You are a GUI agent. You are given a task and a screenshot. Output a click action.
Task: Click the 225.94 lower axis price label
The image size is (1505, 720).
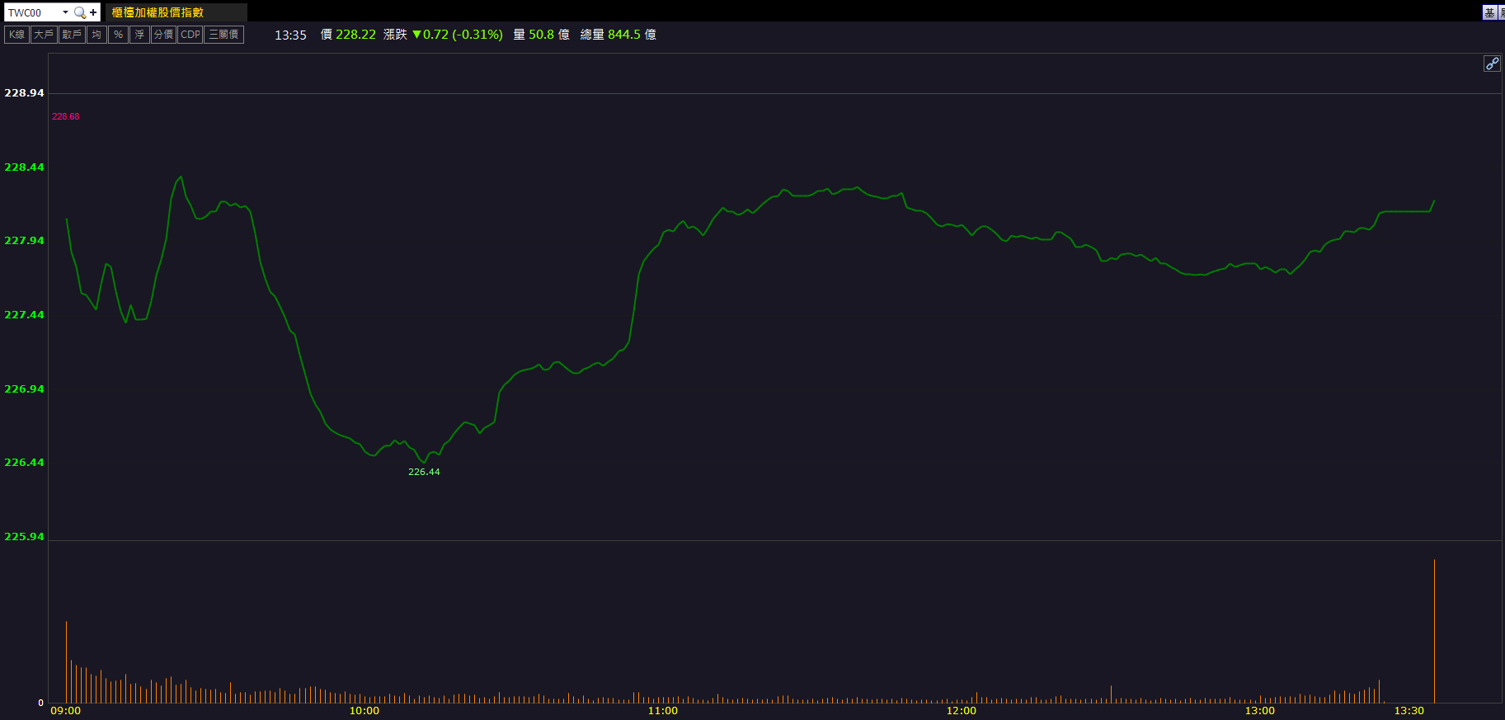click(24, 537)
